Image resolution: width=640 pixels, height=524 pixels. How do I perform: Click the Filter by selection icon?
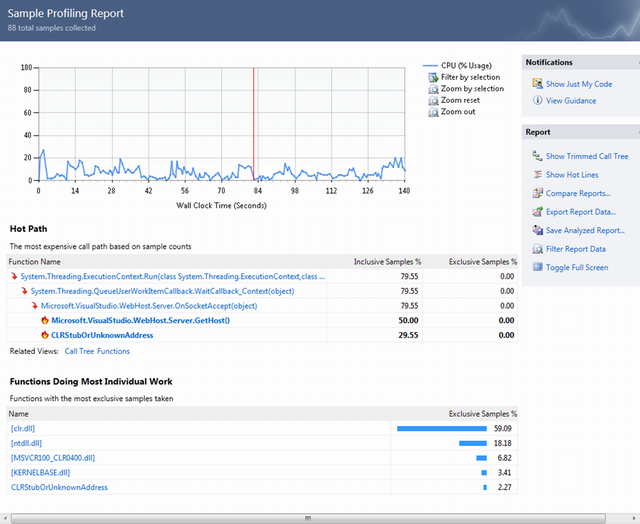pyautogui.click(x=433, y=77)
